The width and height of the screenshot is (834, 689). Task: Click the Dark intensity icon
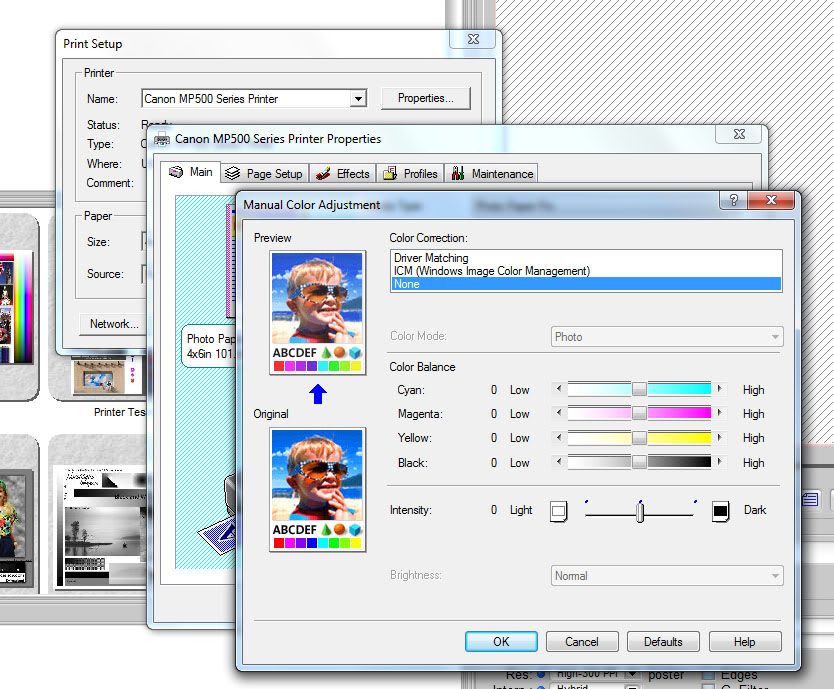(x=721, y=511)
